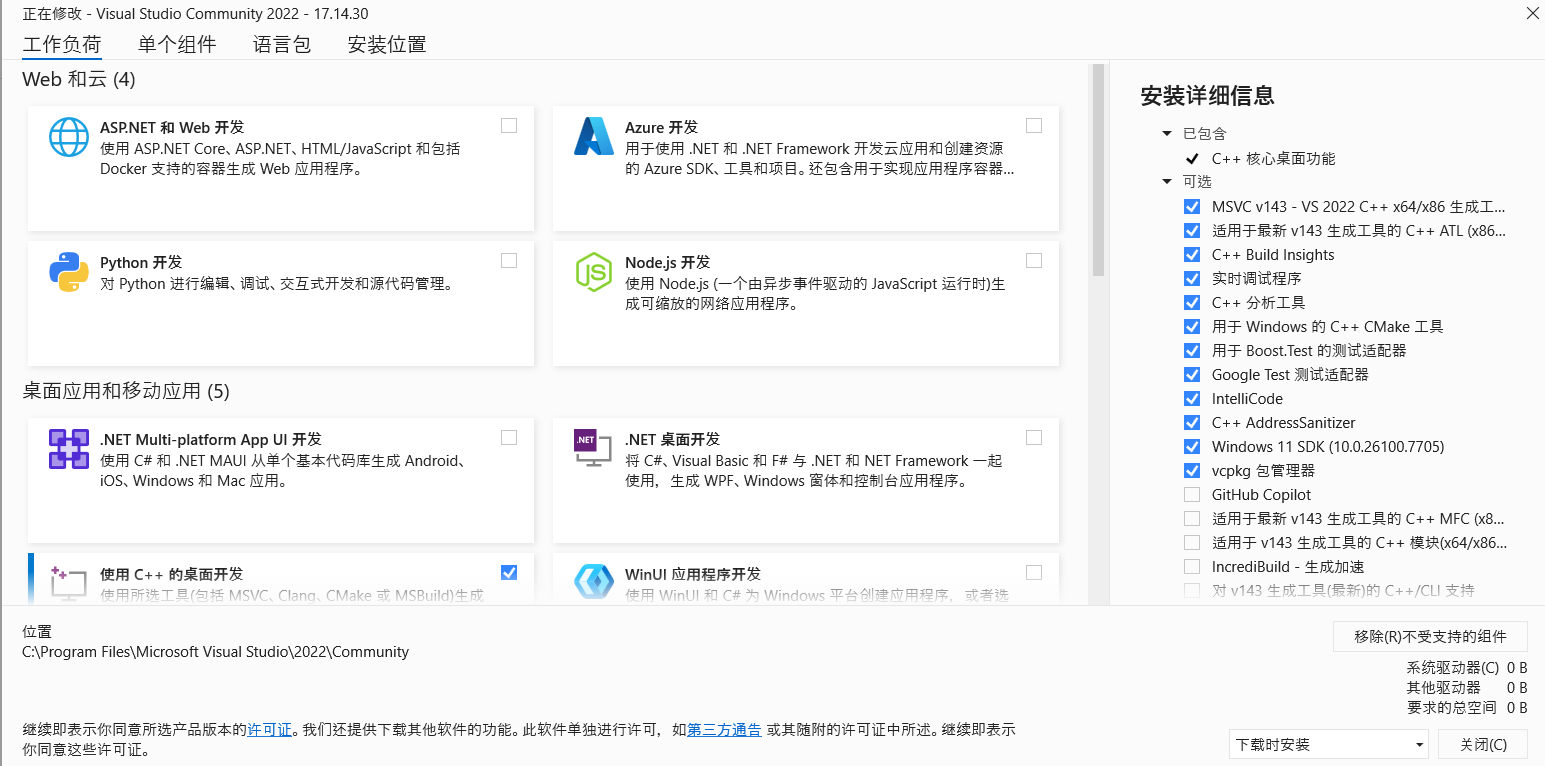Uncheck C++ AddressSanitizer component
The image size is (1545, 766).
tap(1192, 423)
